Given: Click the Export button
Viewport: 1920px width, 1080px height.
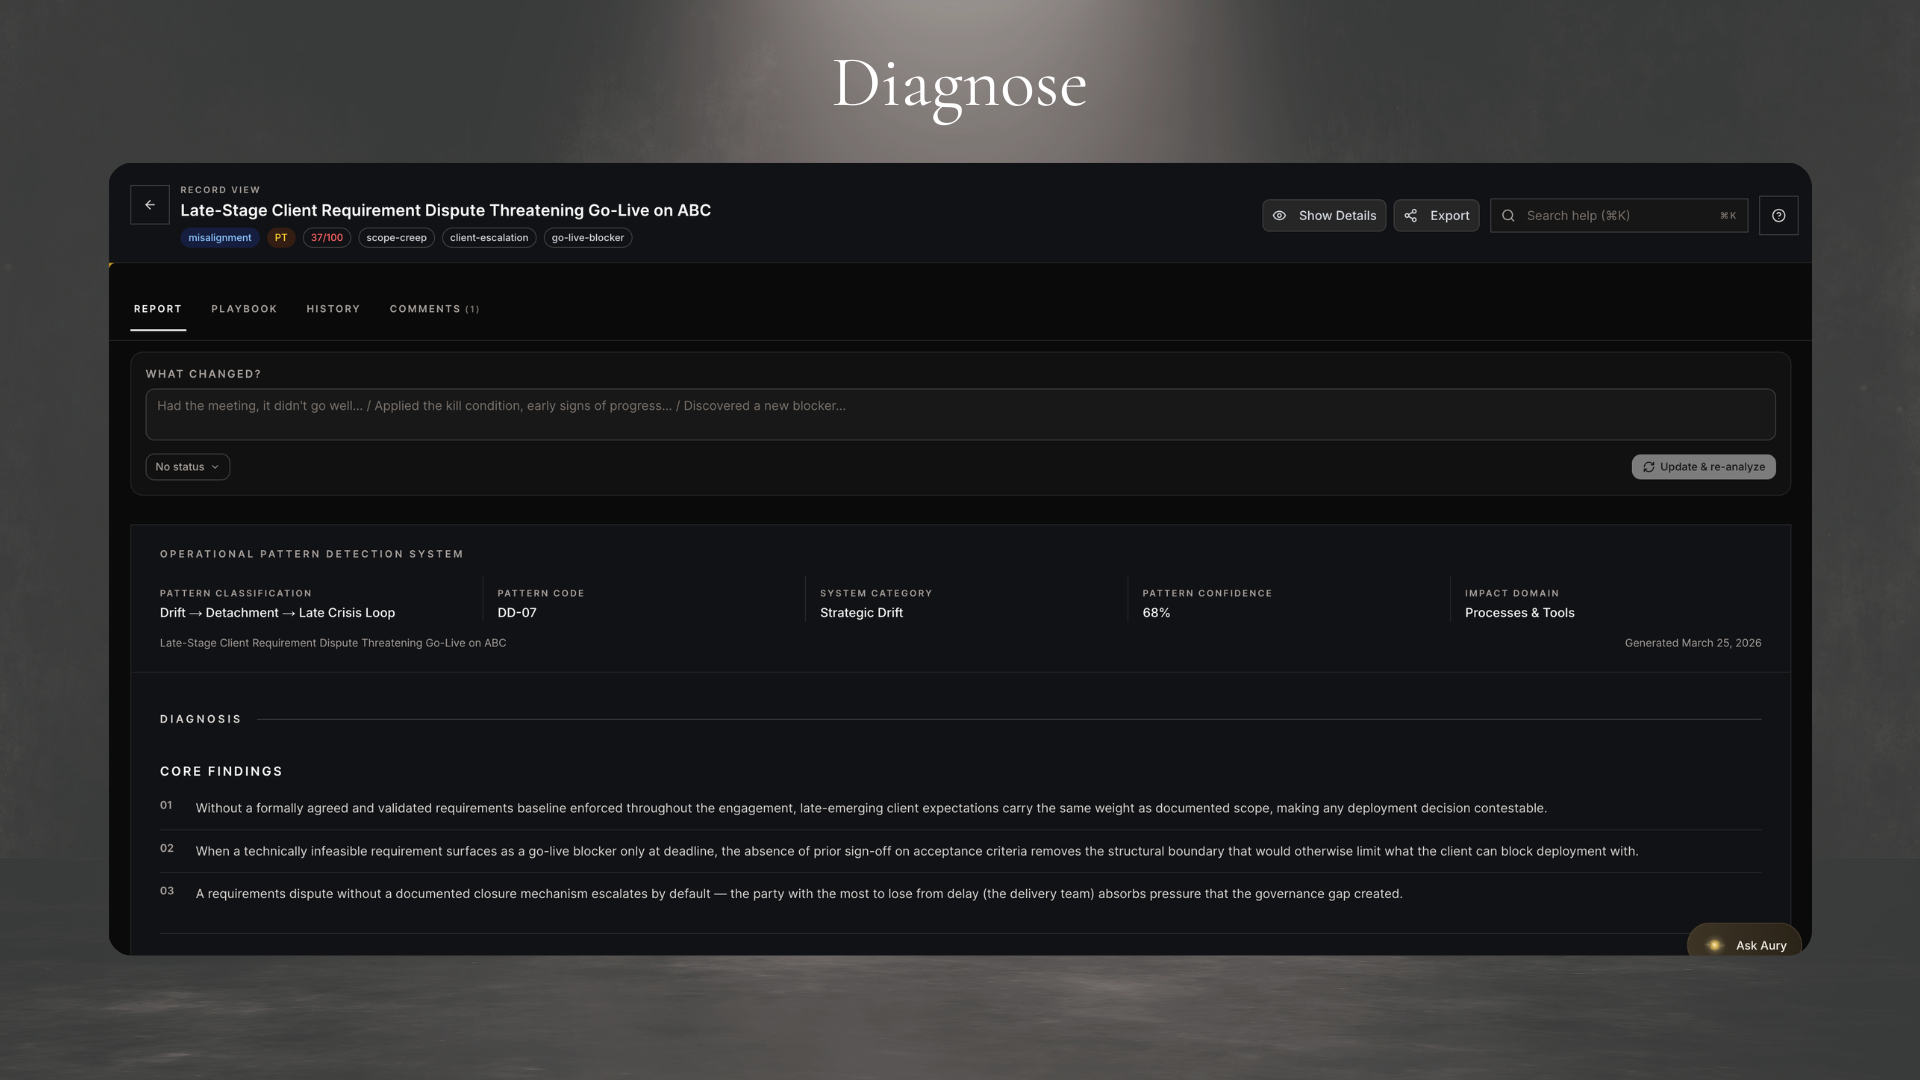Looking at the screenshot, I should coord(1436,215).
